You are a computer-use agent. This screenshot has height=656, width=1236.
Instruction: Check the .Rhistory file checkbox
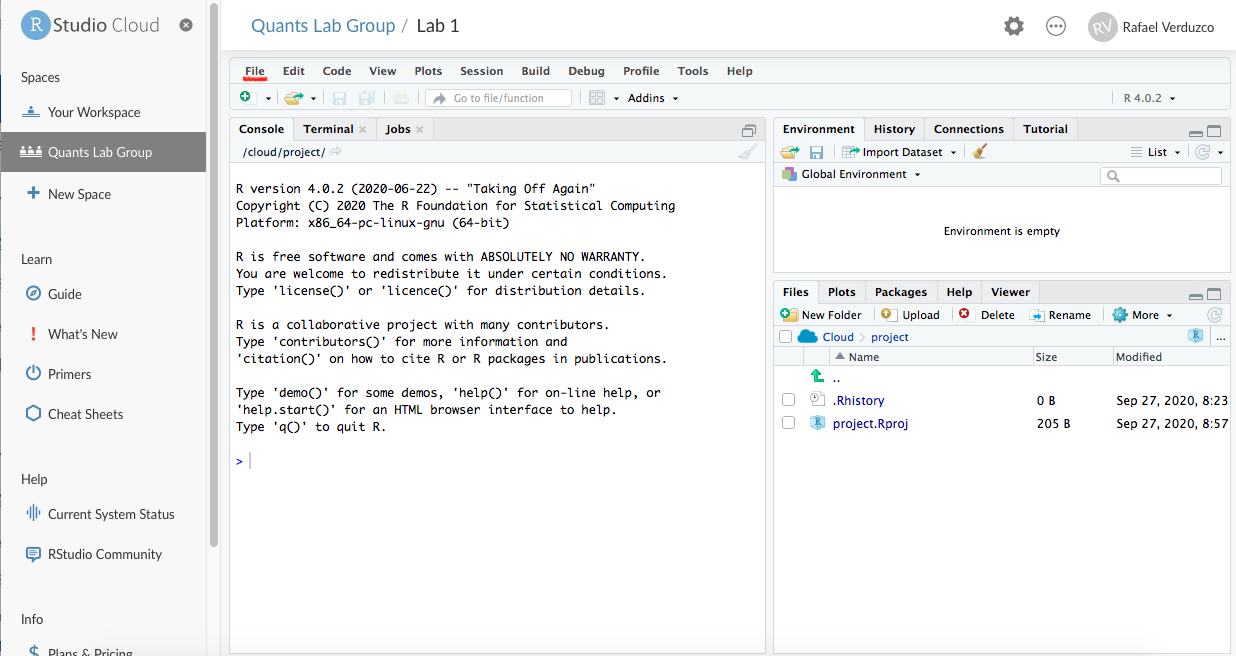point(788,400)
